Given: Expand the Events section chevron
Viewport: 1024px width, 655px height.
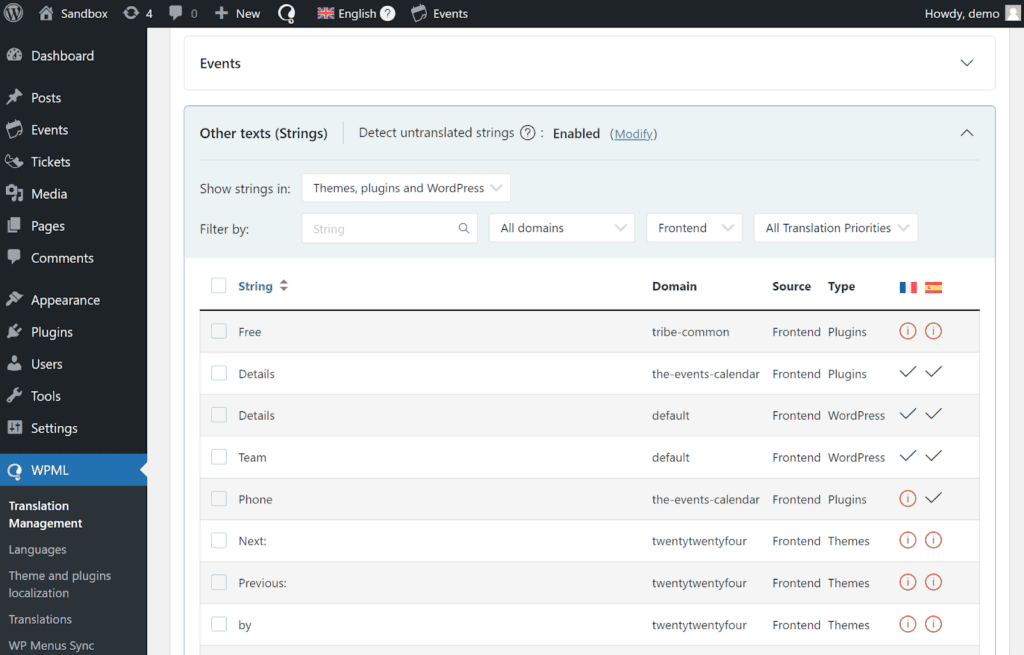Looking at the screenshot, I should point(966,63).
